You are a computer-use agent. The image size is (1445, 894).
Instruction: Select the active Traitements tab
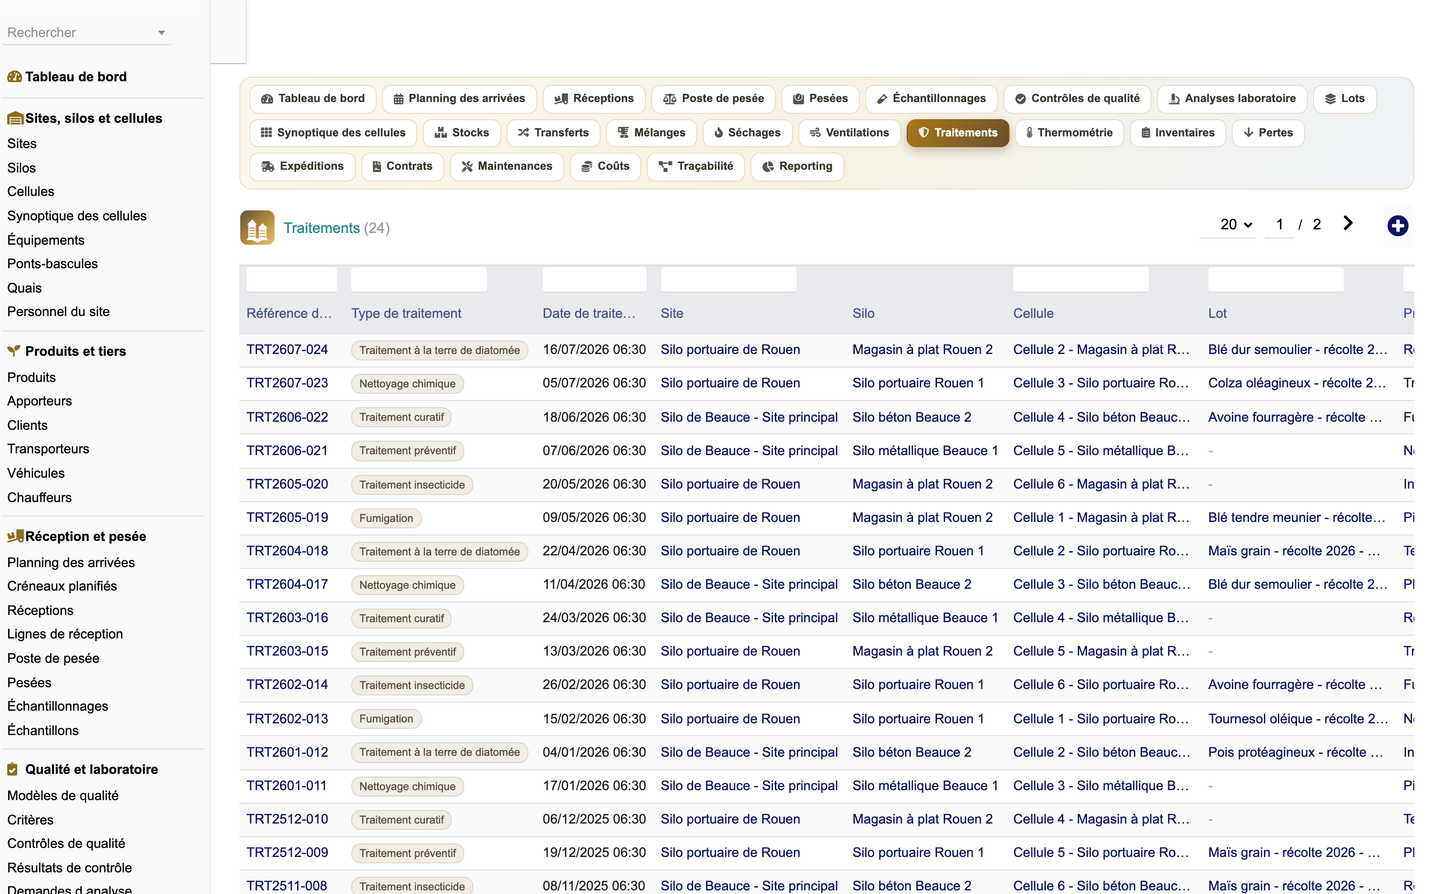[x=958, y=133]
